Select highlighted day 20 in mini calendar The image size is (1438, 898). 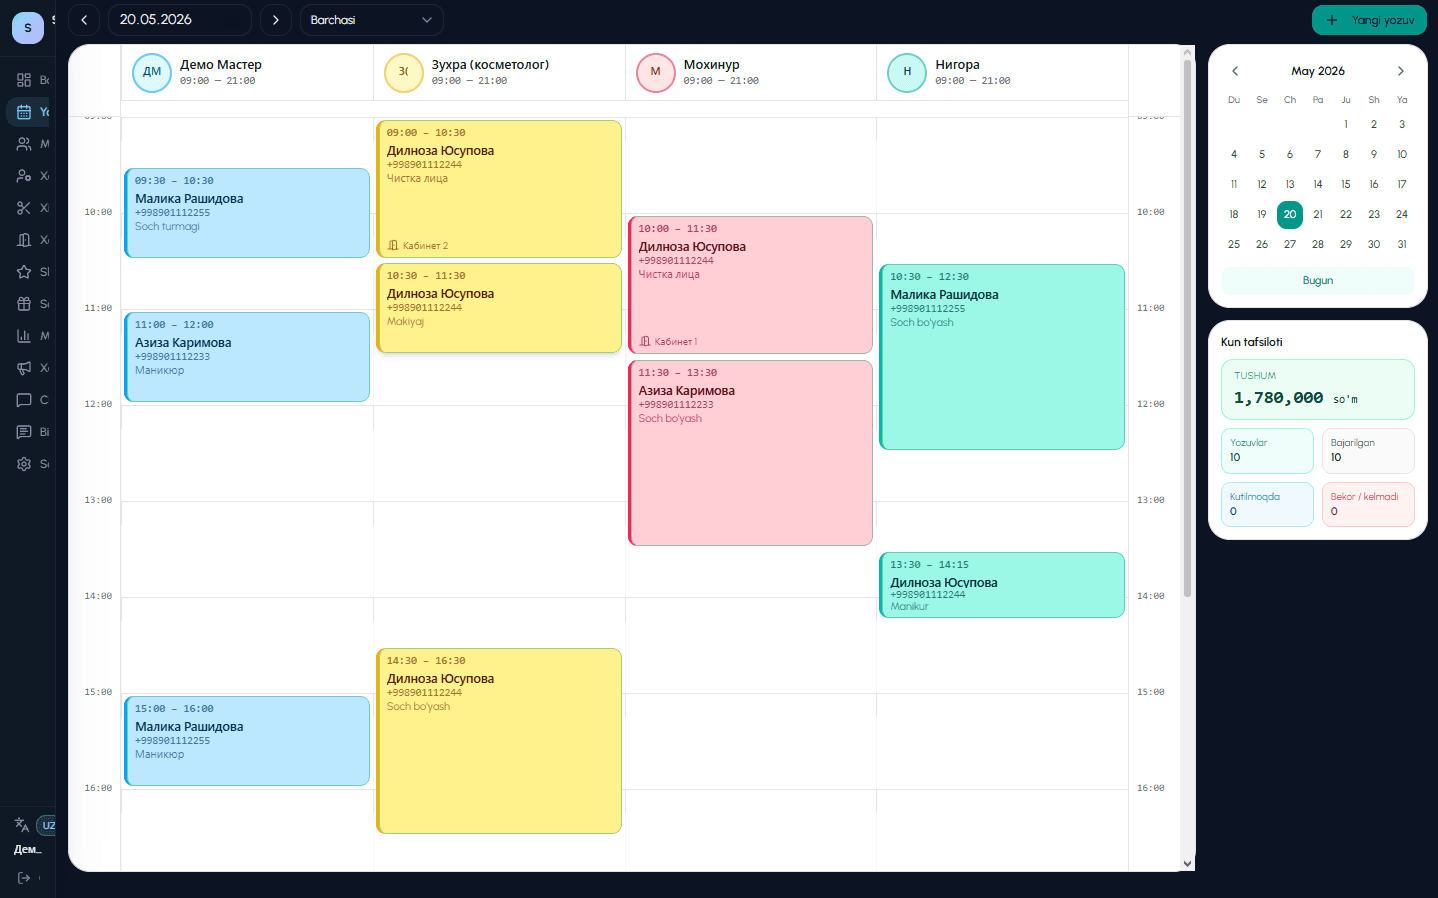[x=1290, y=214]
